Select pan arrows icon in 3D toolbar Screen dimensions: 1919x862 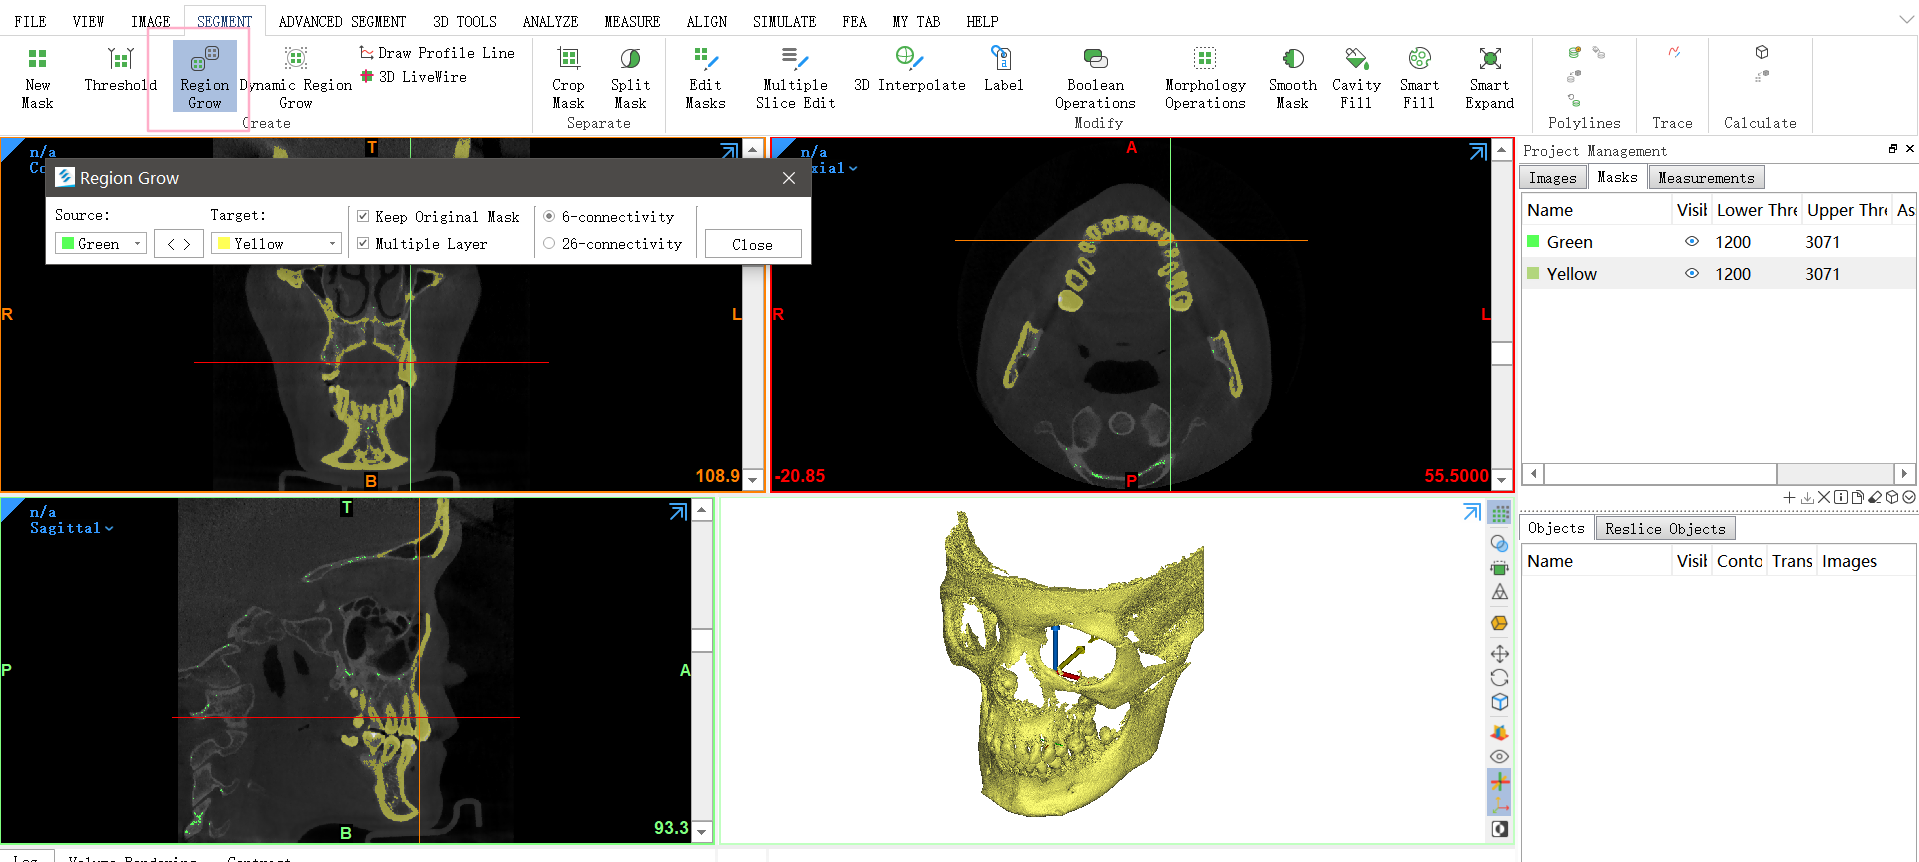pos(1499,654)
